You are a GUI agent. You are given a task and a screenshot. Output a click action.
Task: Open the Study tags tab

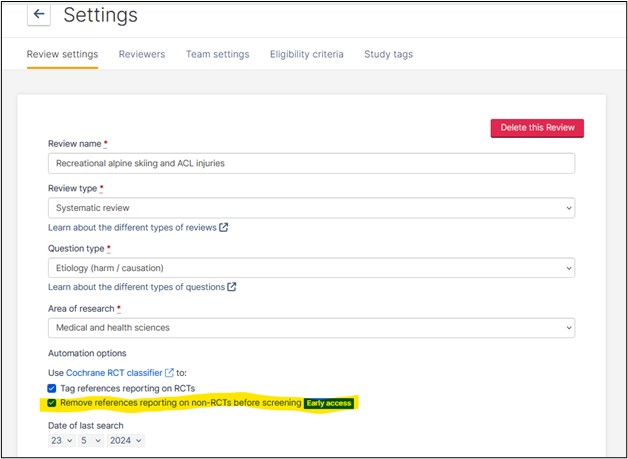388,54
